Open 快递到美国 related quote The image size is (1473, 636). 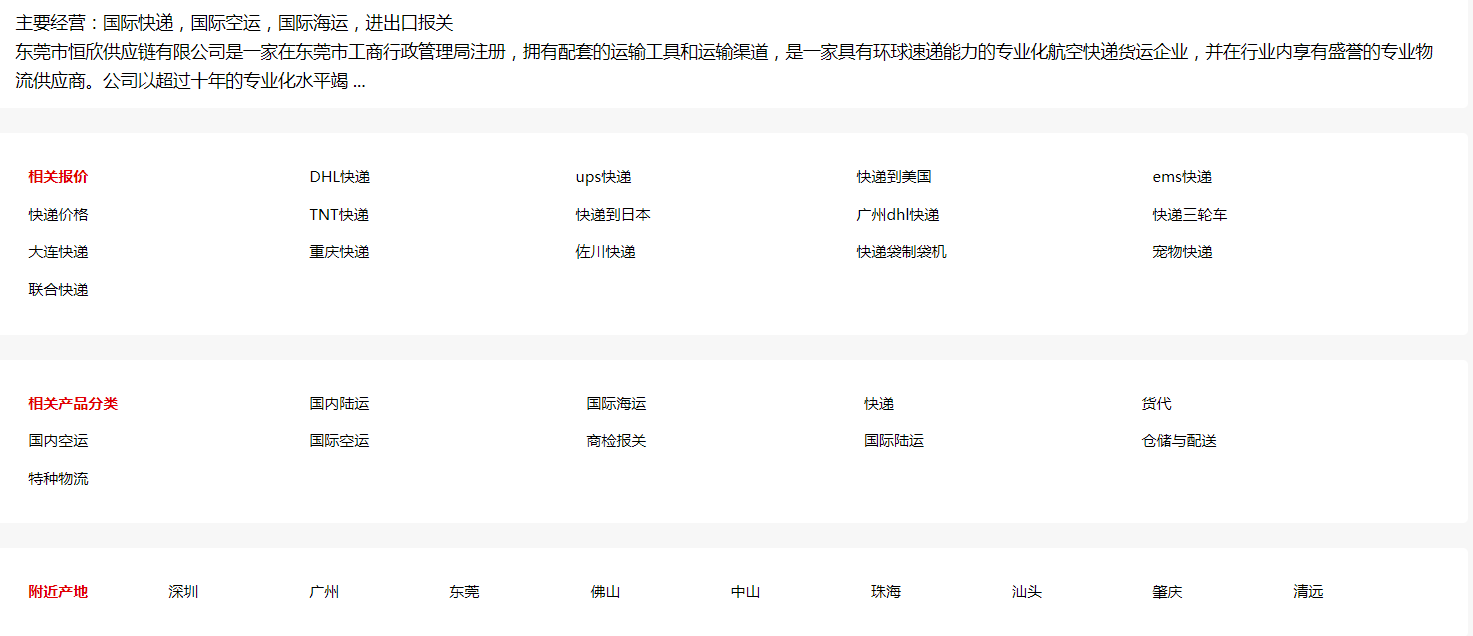(x=893, y=177)
